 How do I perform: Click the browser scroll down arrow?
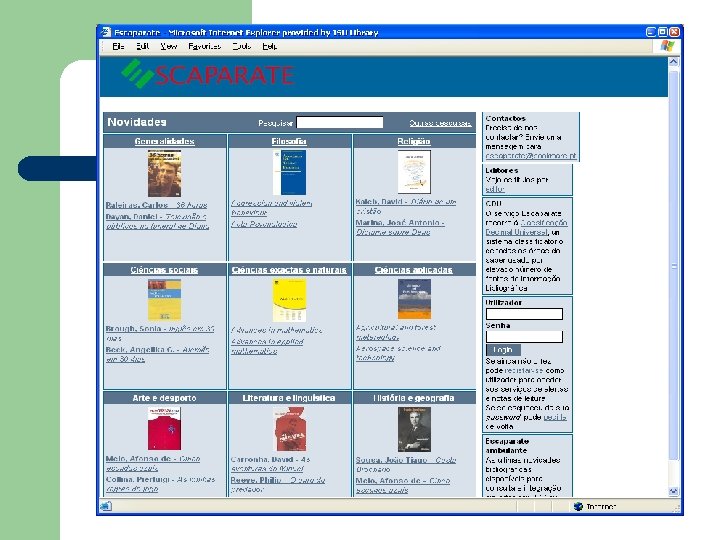pos(674,491)
